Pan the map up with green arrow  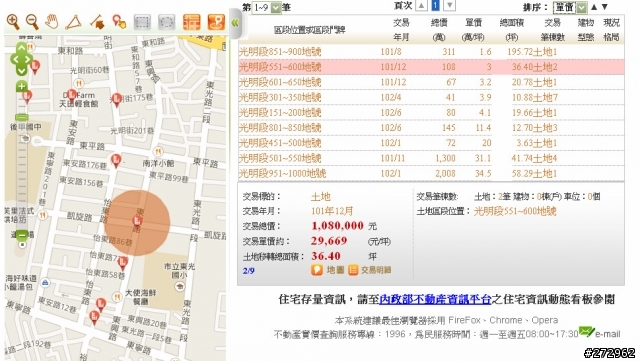coord(21,48)
